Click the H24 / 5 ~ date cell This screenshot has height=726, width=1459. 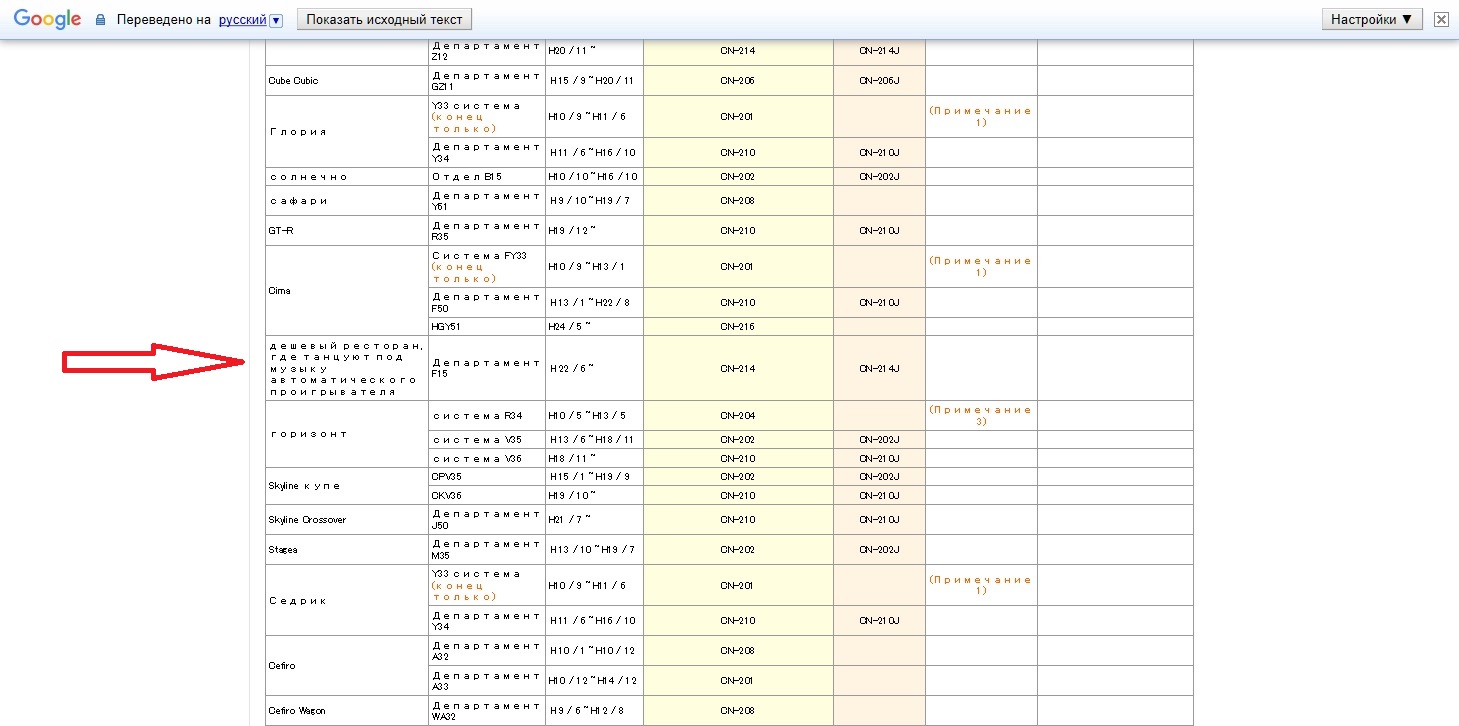(594, 327)
